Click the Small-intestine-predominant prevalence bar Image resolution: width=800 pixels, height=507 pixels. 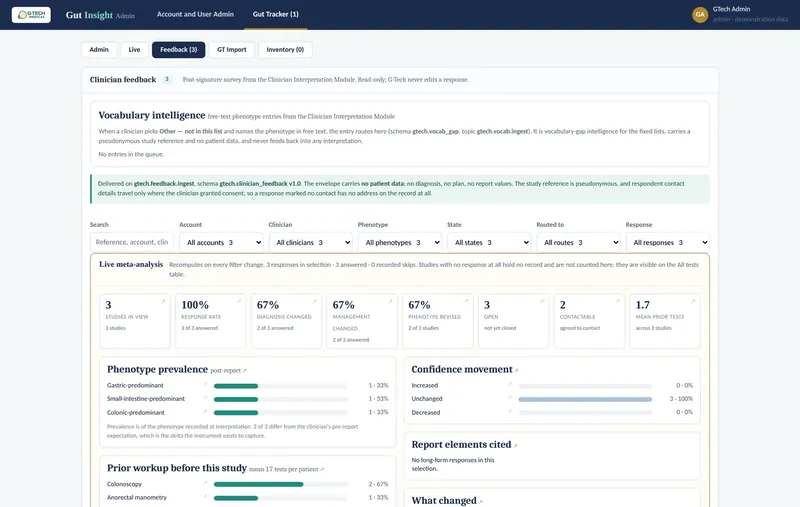(x=281, y=399)
